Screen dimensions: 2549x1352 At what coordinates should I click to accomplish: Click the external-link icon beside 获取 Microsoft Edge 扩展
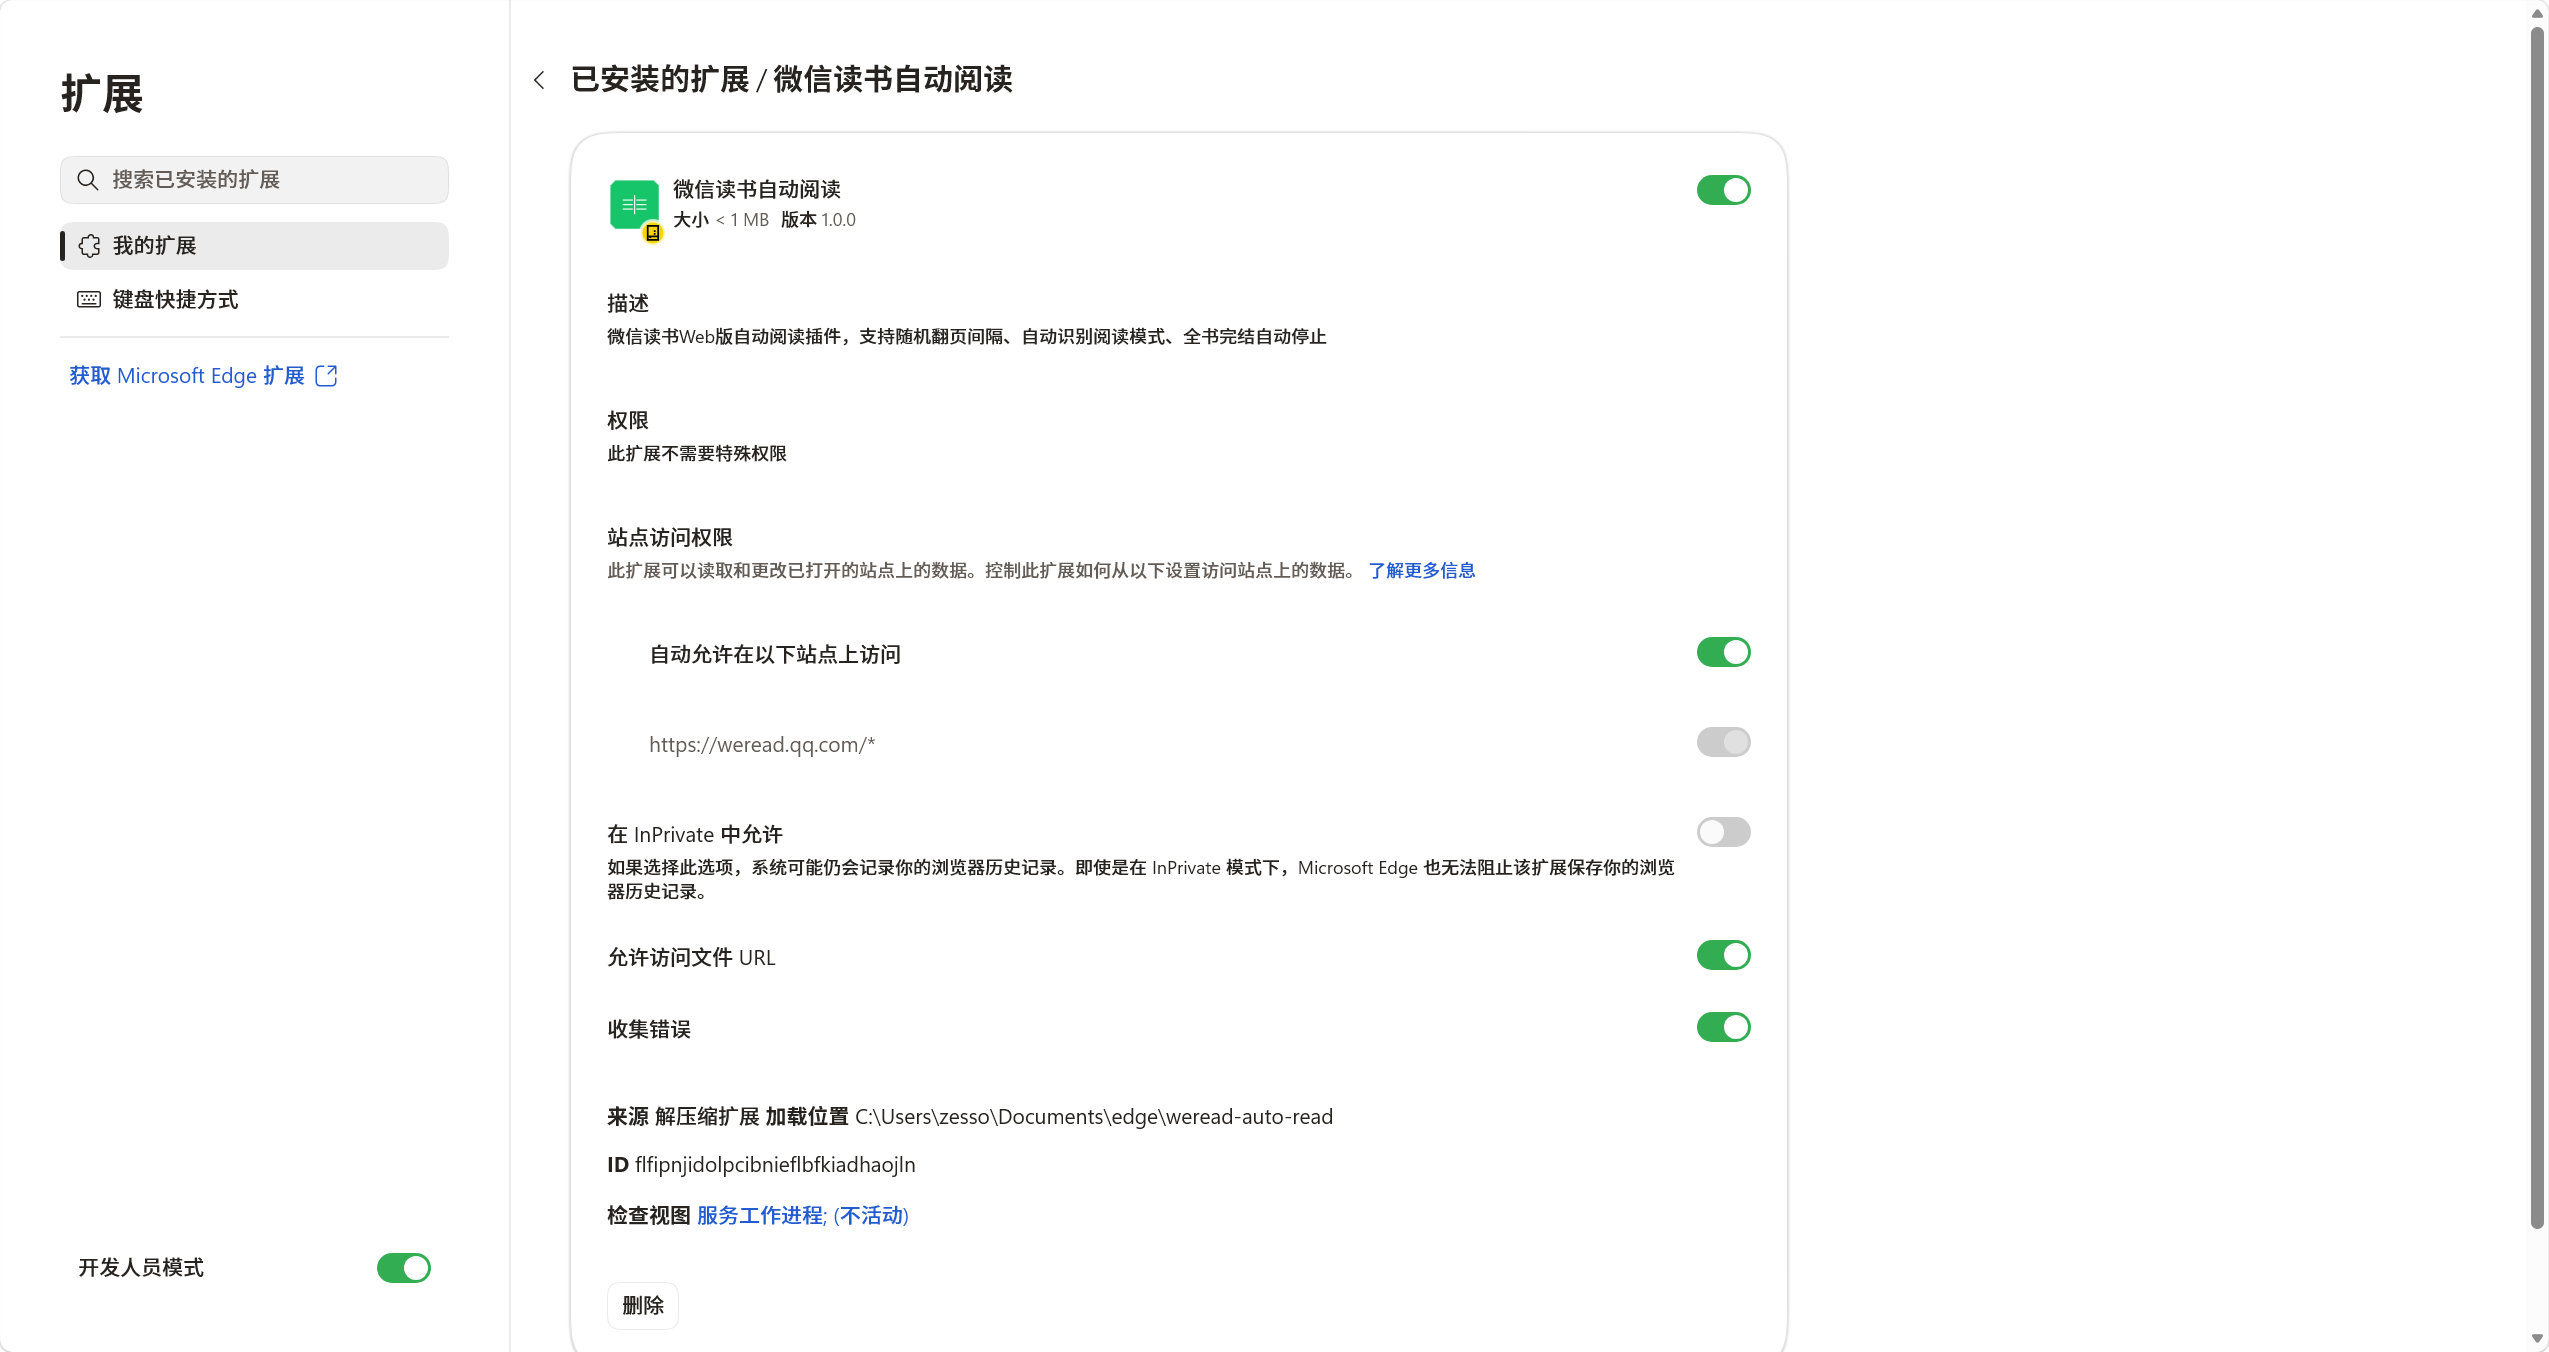click(326, 375)
